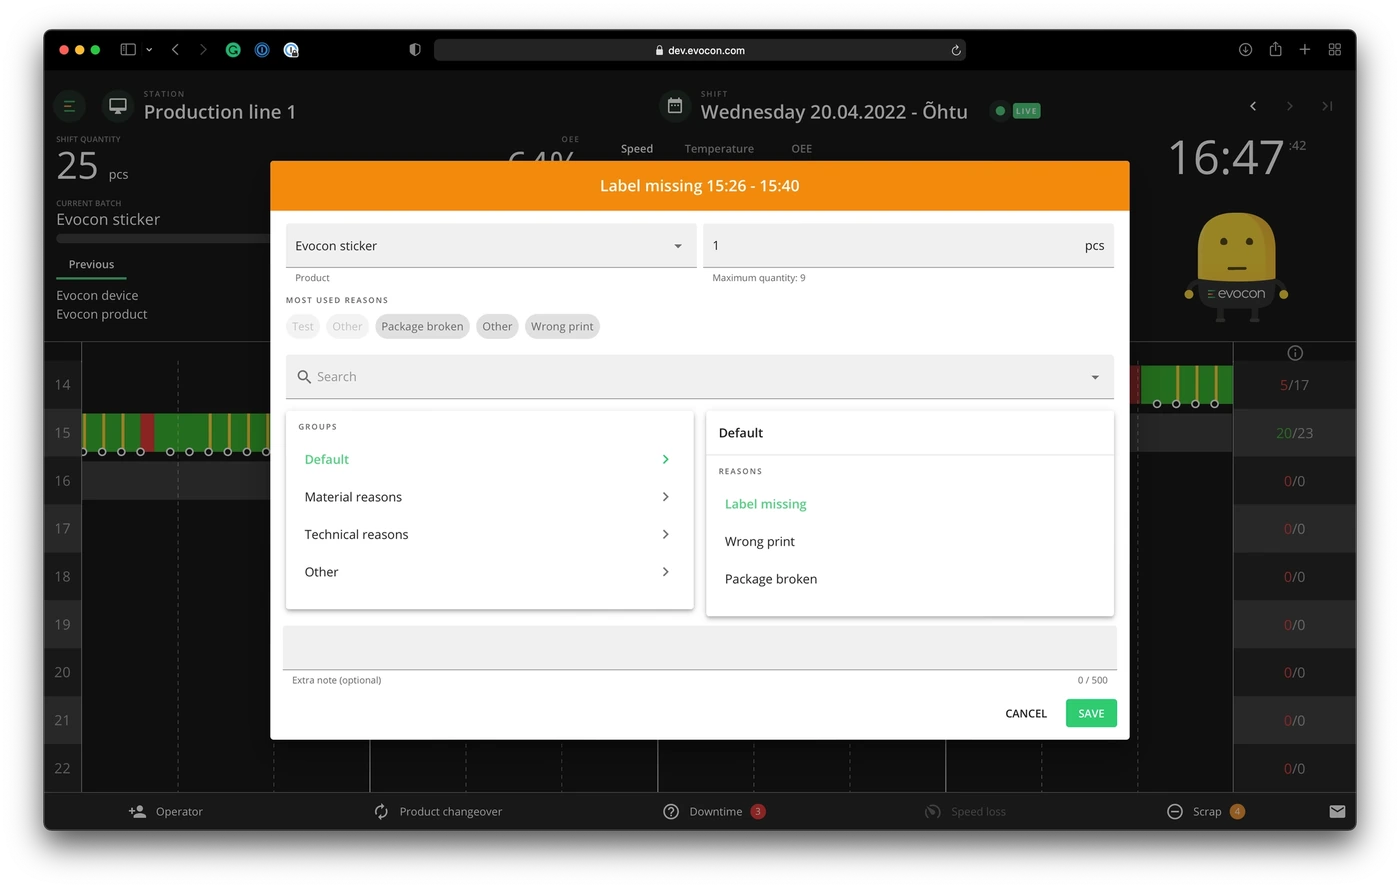This screenshot has height=888, width=1400.
Task: Toggle the Safari sidebar
Action: coord(128,49)
